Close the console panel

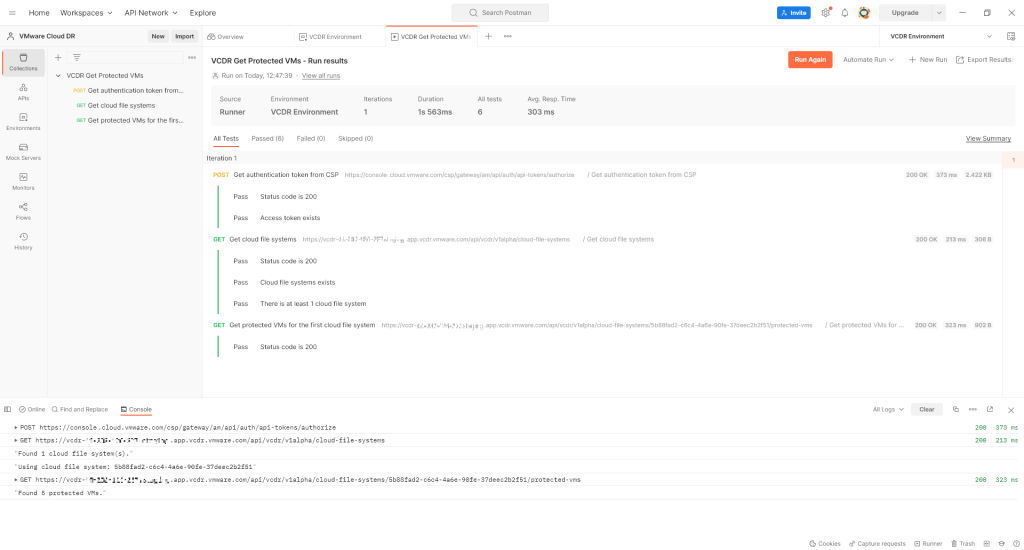coord(1011,410)
